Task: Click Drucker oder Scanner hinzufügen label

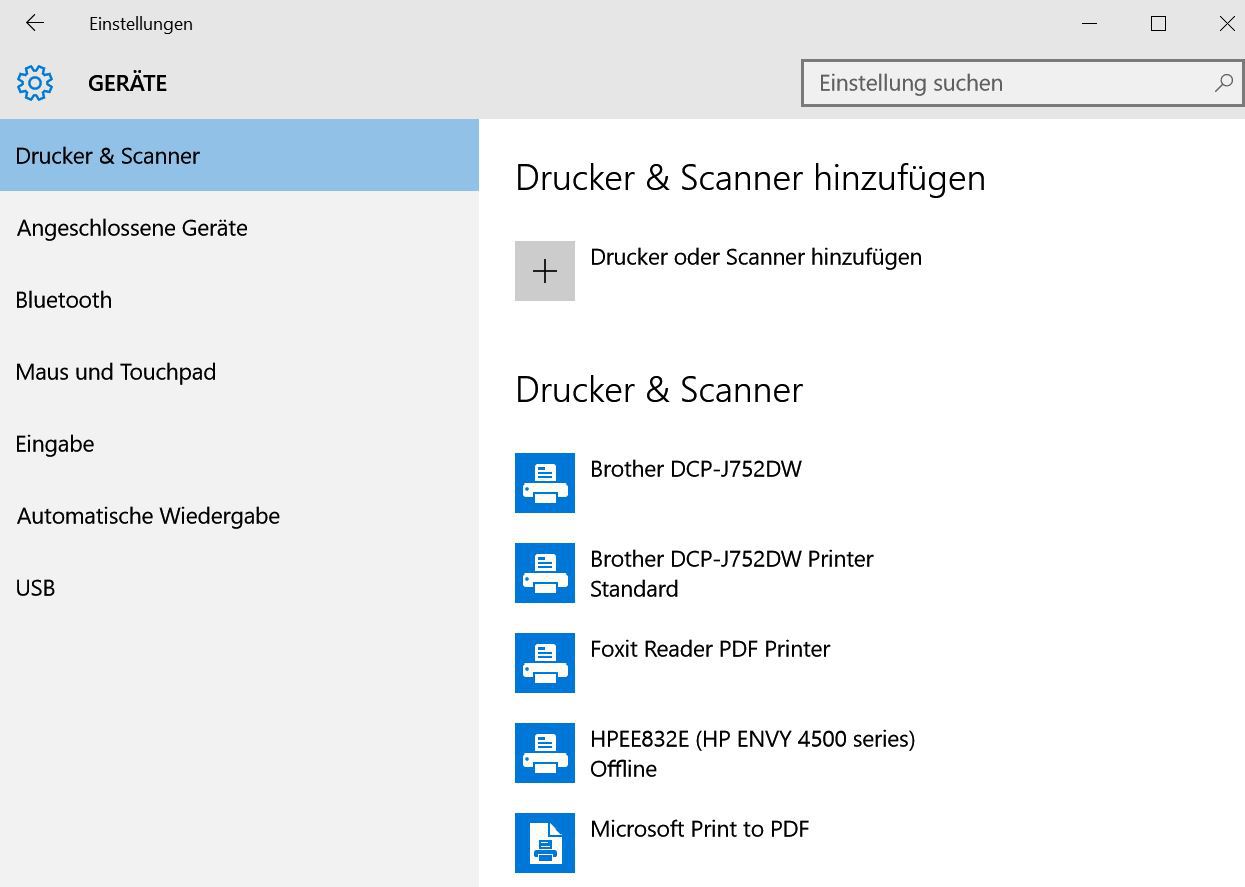Action: pos(756,257)
